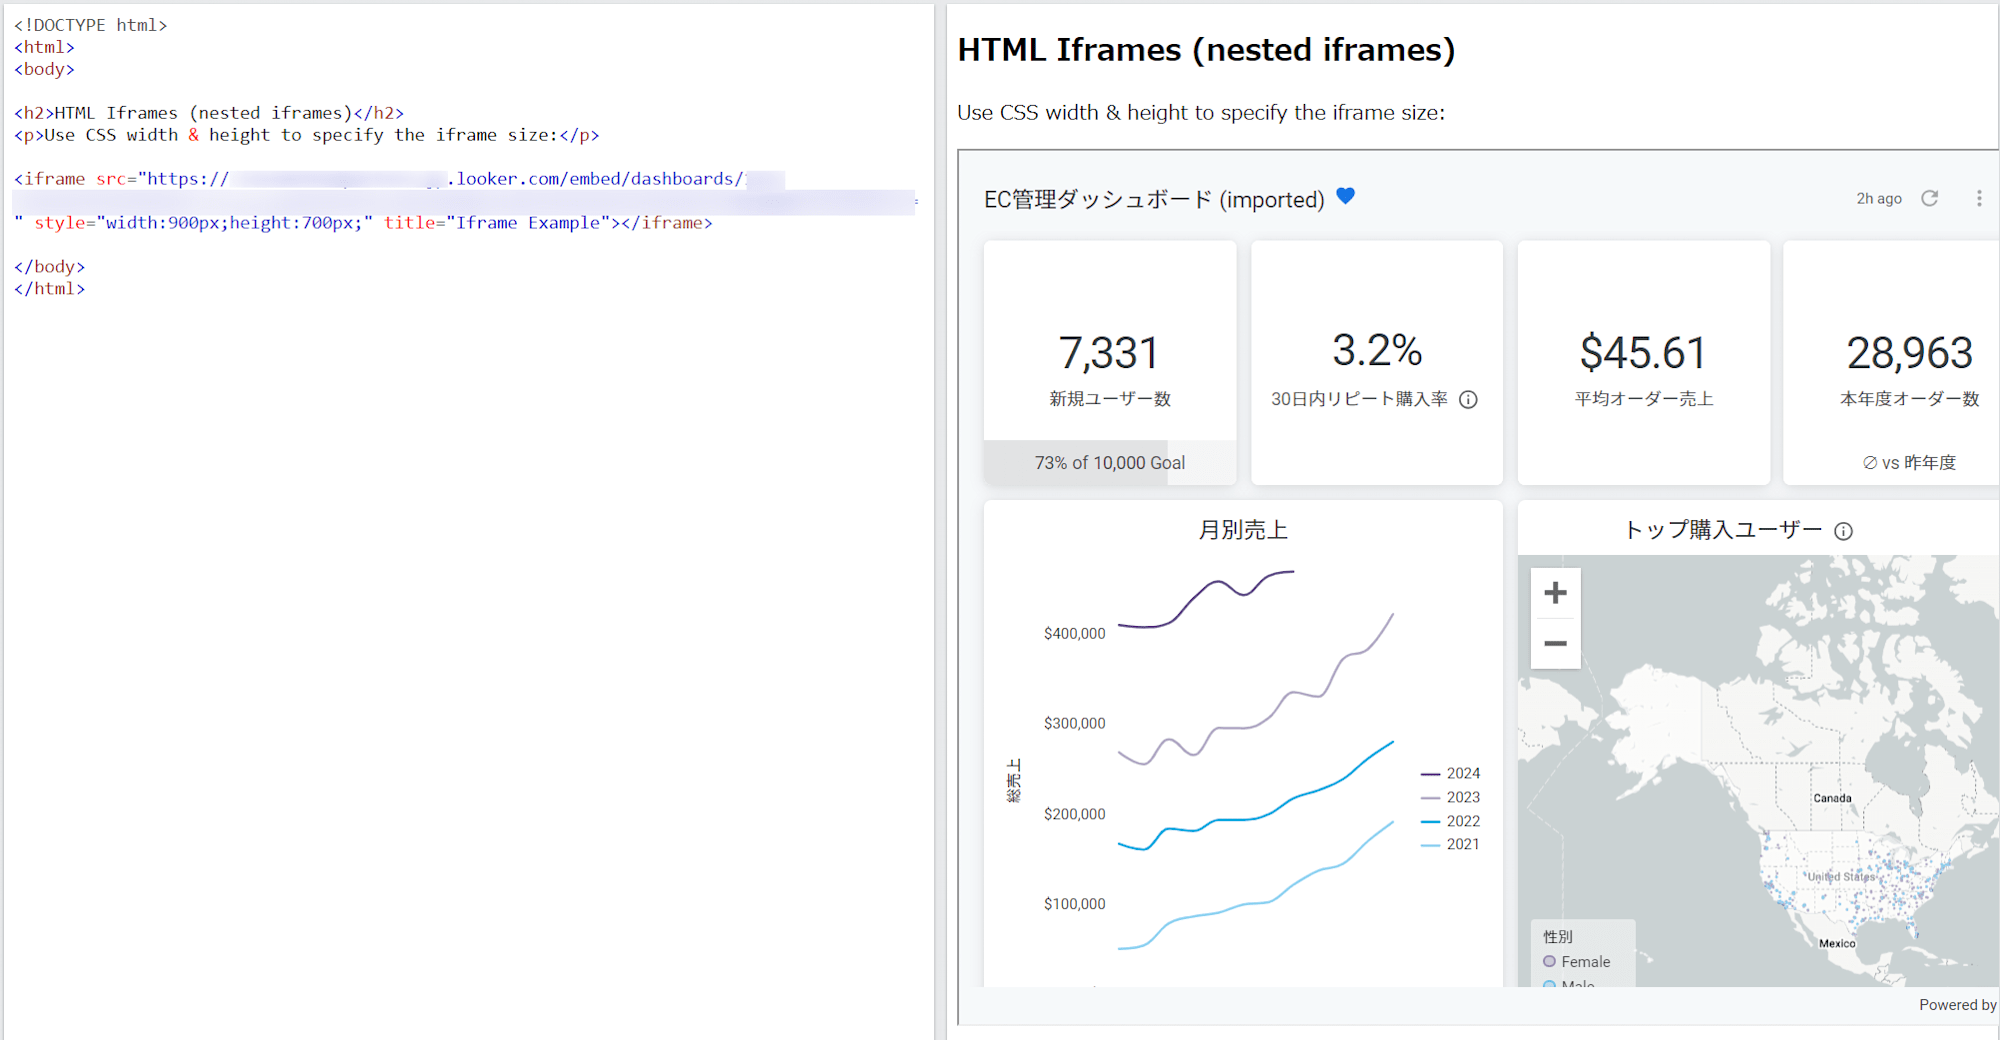Toggle the 2022 series in the legend

[1451, 821]
